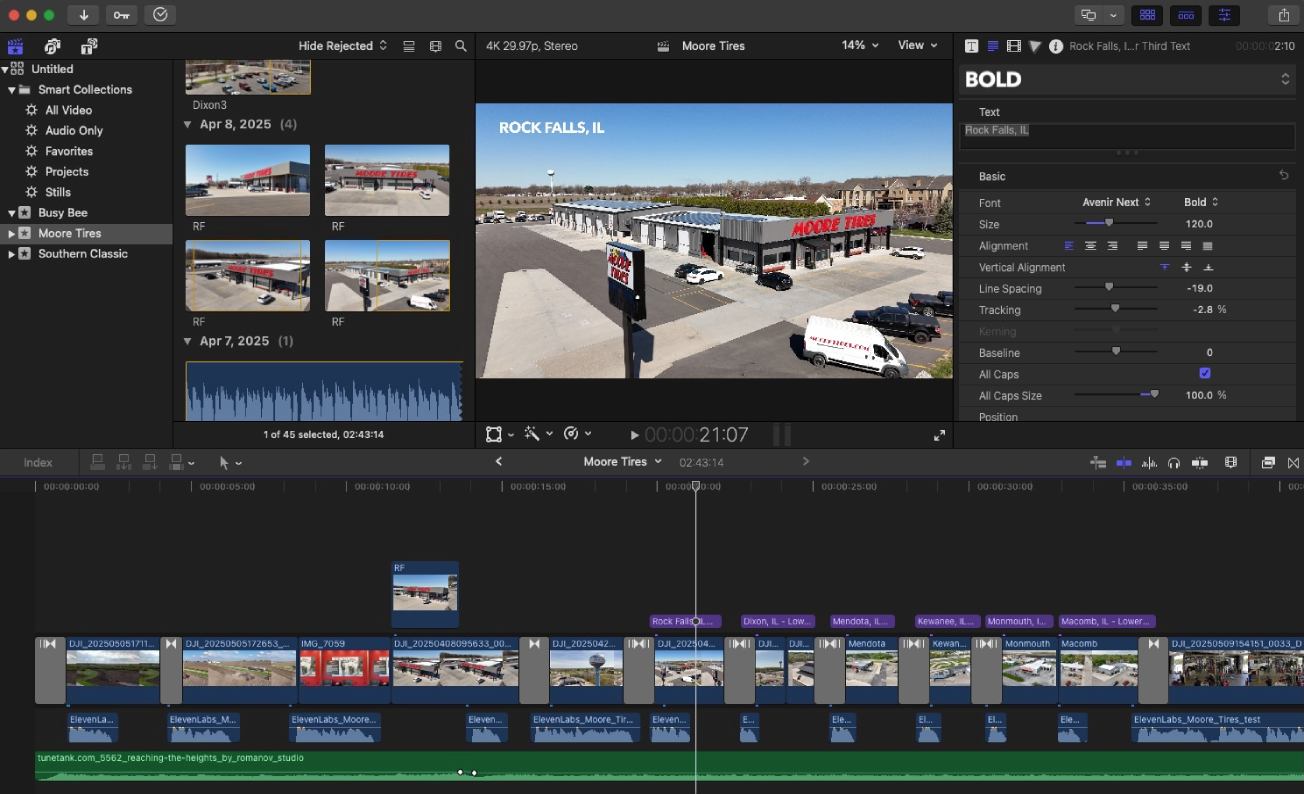Play the timeline from the playhead
1304x794 pixels.
(634, 435)
